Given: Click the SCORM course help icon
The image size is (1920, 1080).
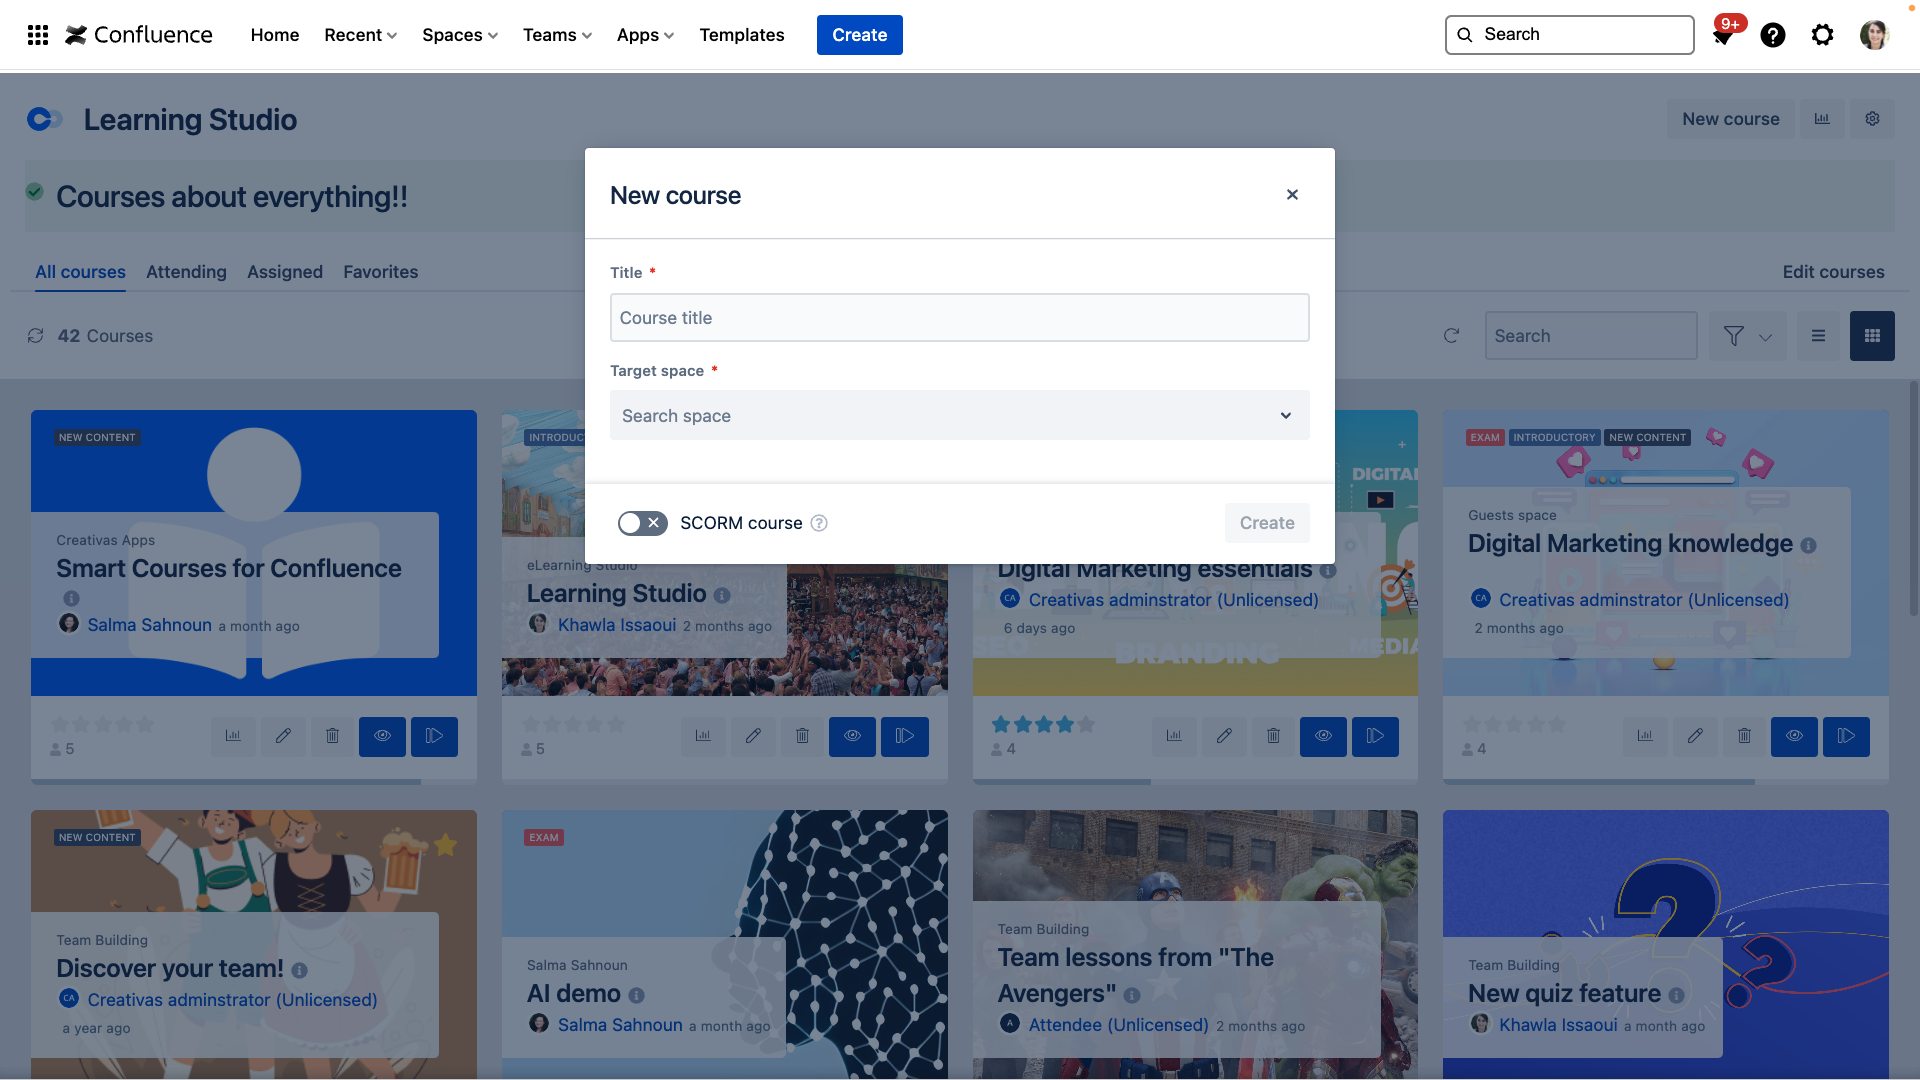Looking at the screenshot, I should 819,523.
